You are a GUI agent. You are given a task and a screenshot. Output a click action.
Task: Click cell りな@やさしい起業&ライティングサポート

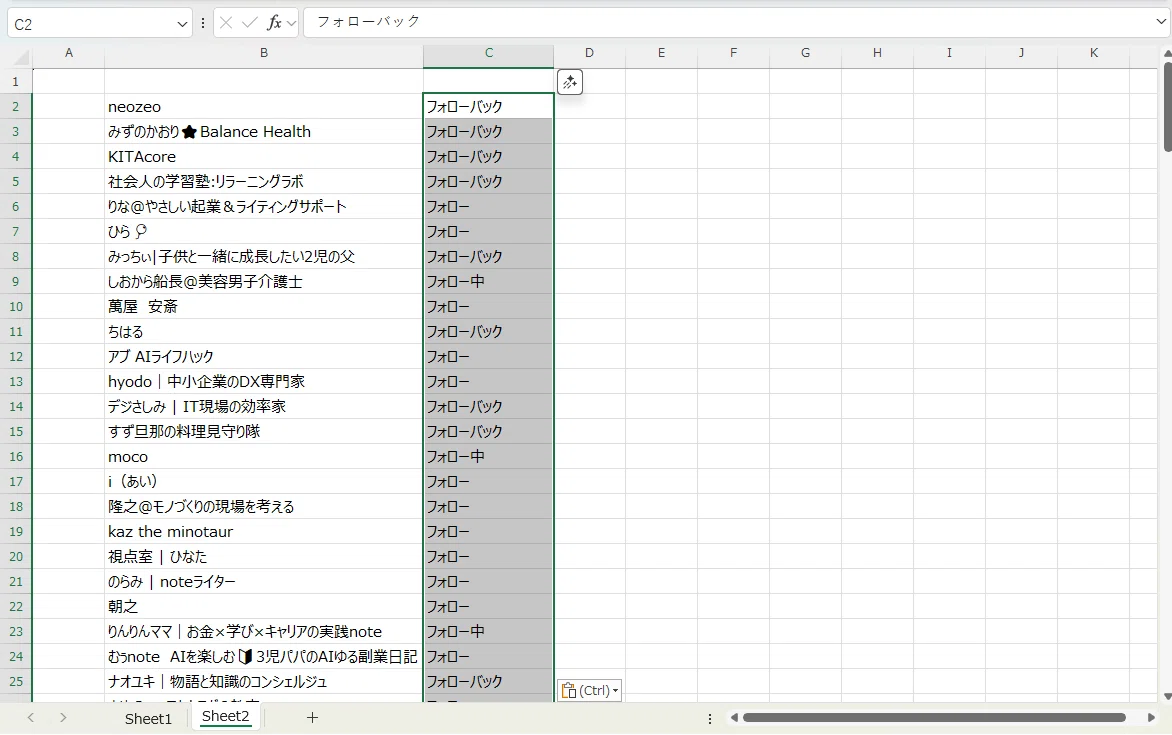pos(264,206)
